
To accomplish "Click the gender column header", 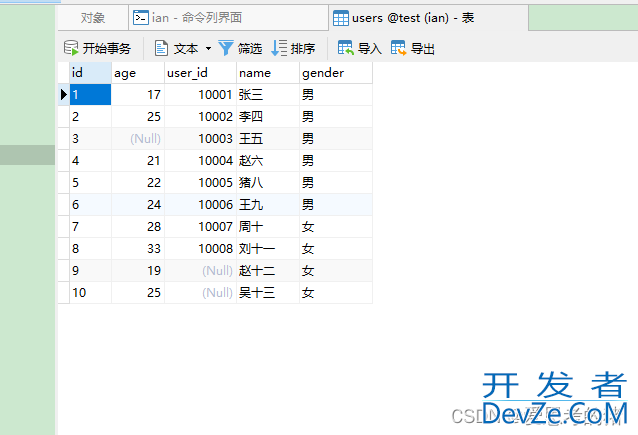I will [x=335, y=73].
